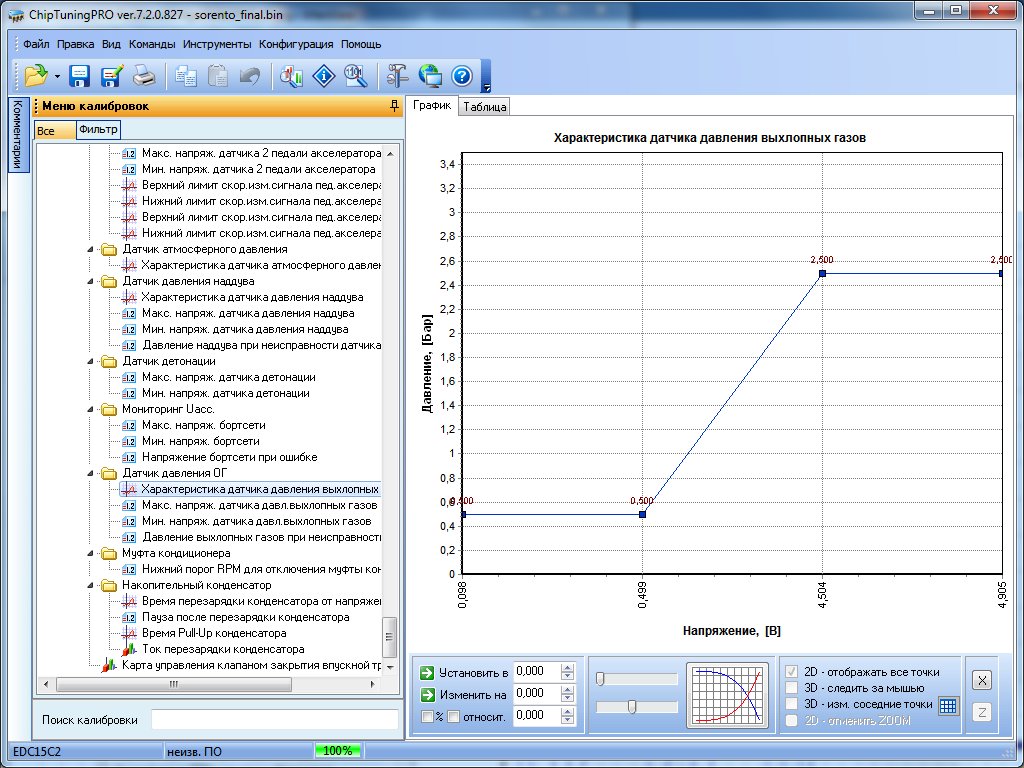
Task: Click the green arrow next to Установить в
Action: 428,672
